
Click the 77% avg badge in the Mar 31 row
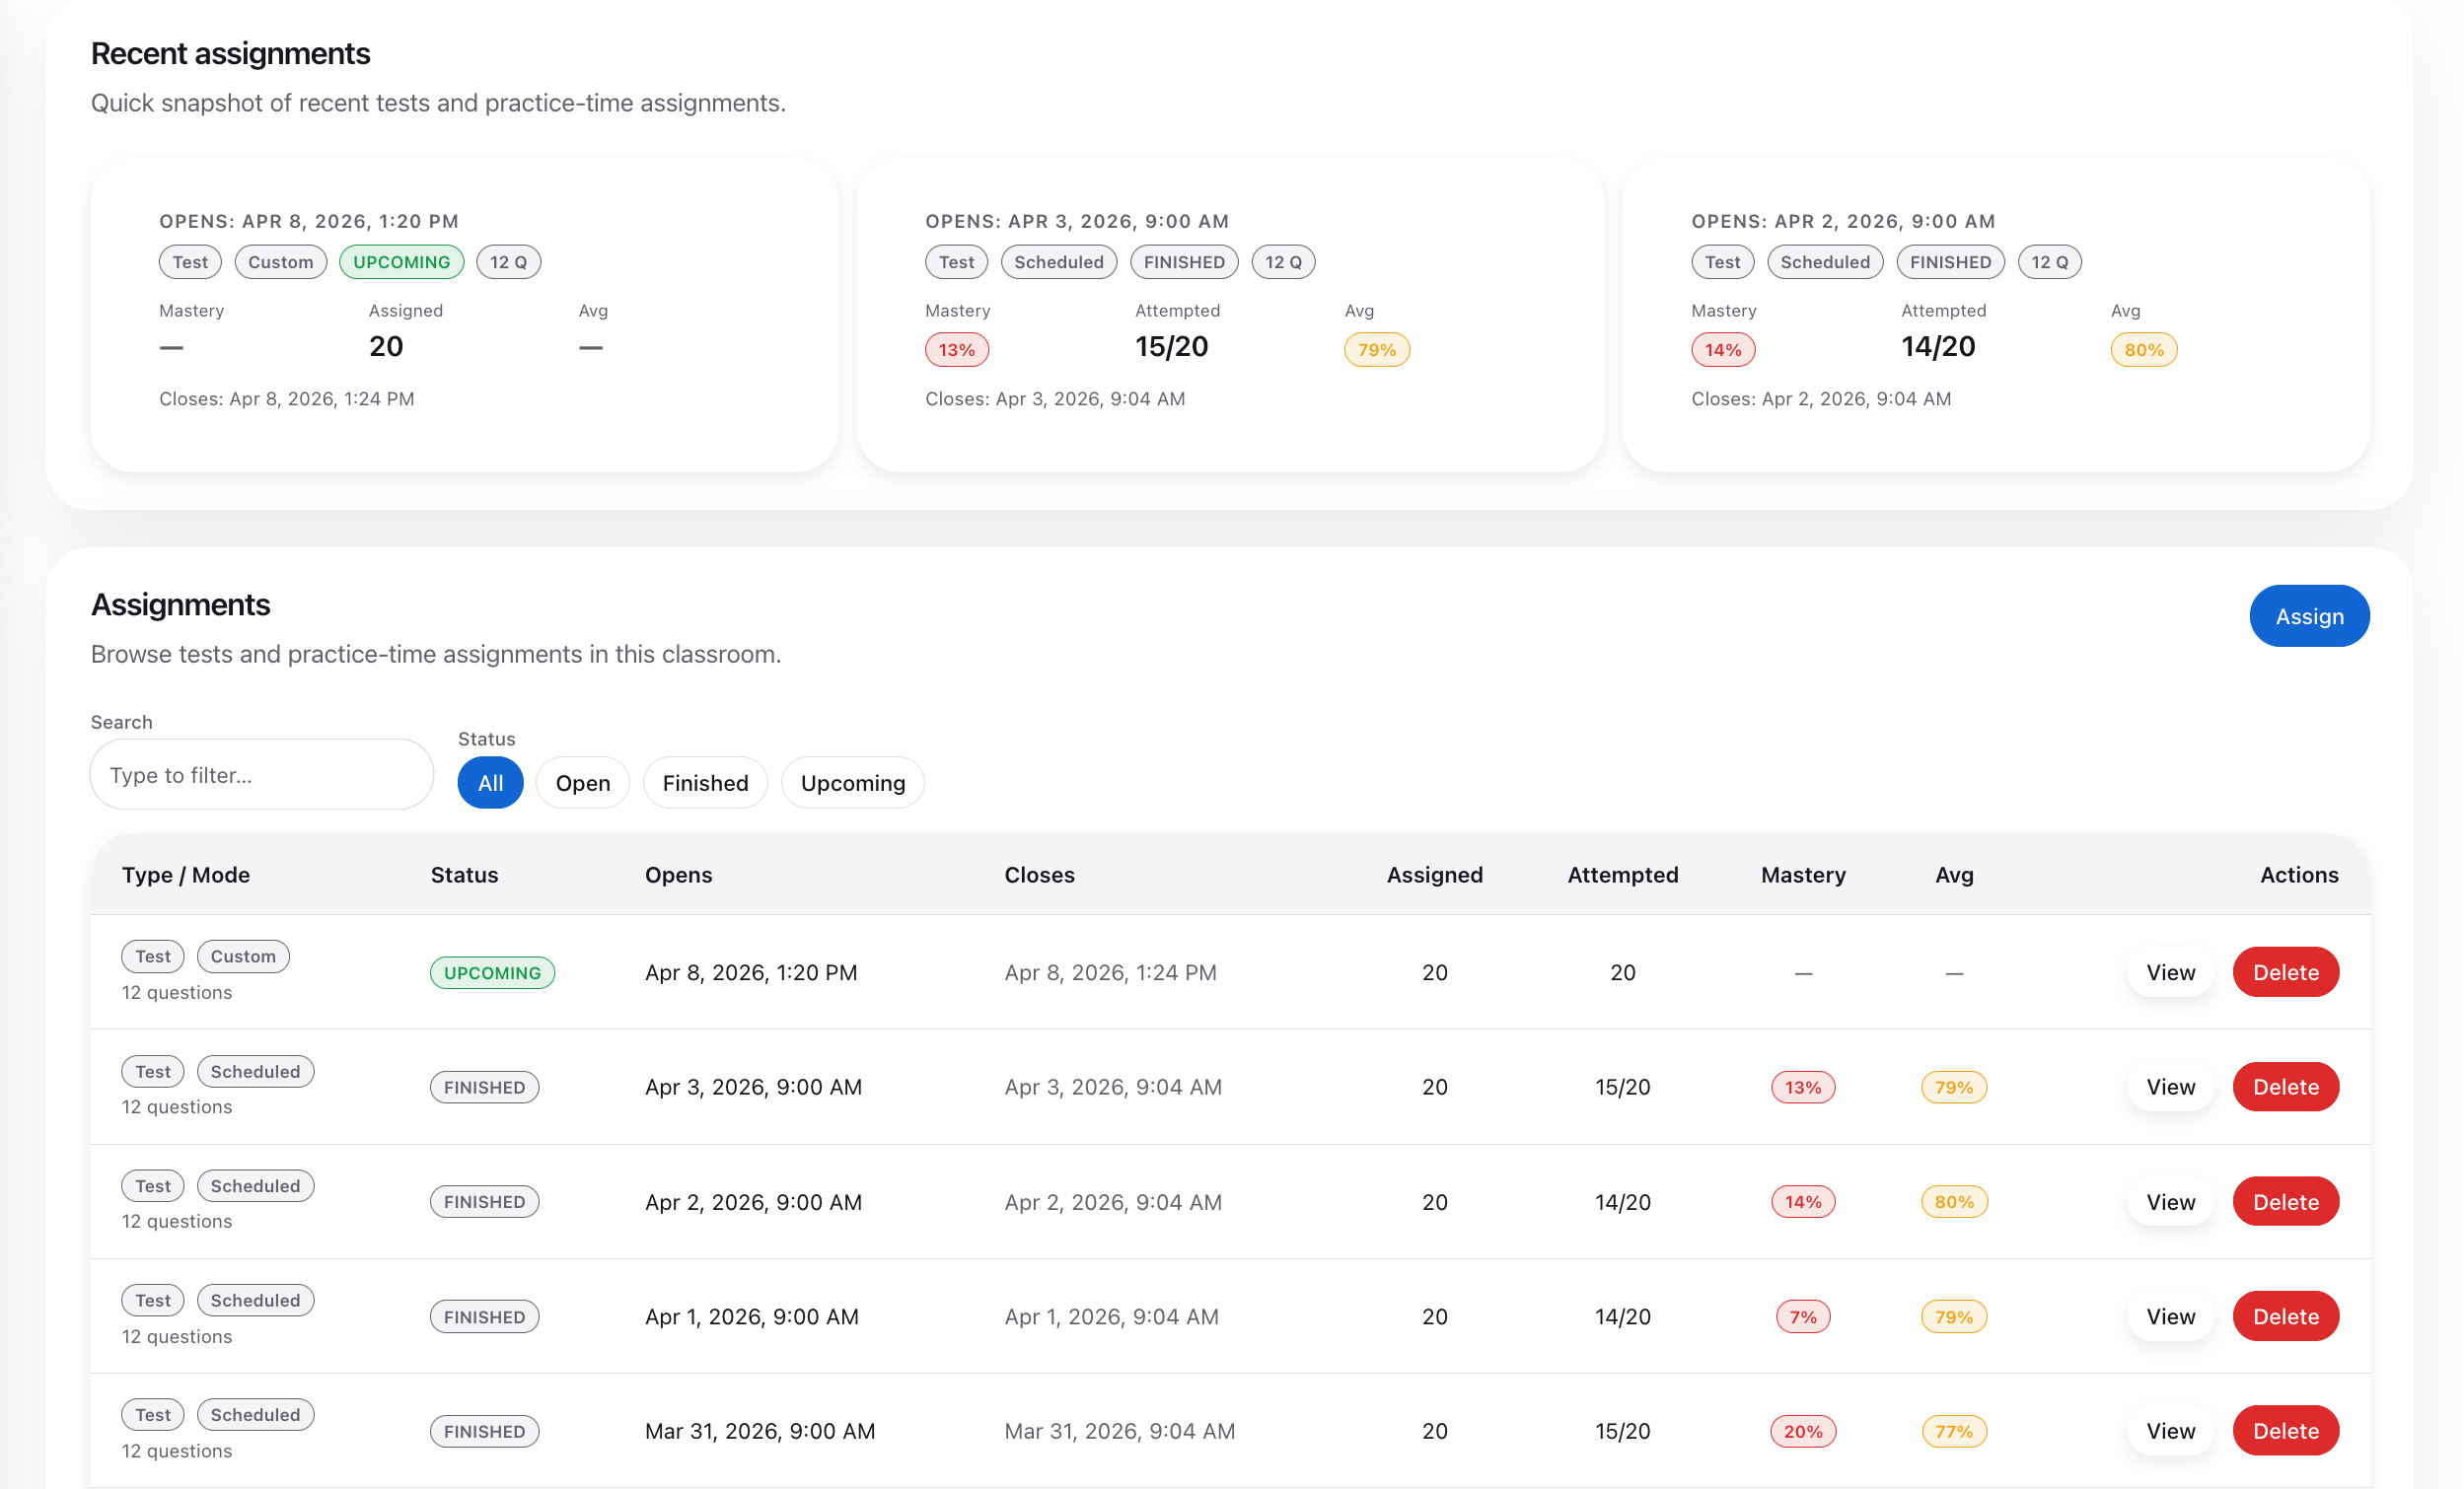tap(1954, 1432)
